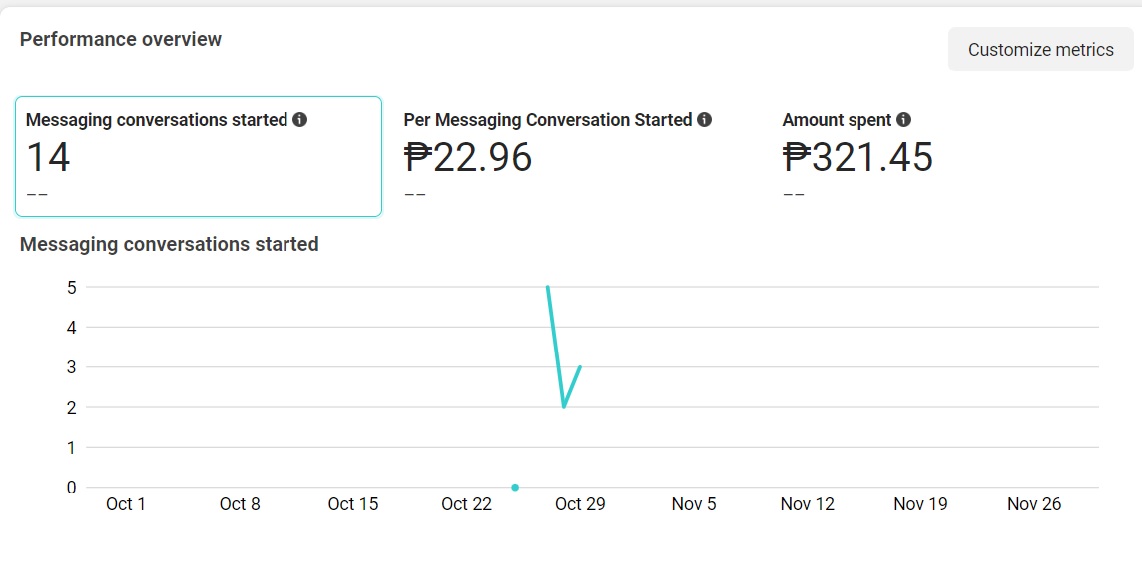Viewport: 1142px width, 563px height.
Task: Click the Oct 29 axis label
Action: (580, 504)
